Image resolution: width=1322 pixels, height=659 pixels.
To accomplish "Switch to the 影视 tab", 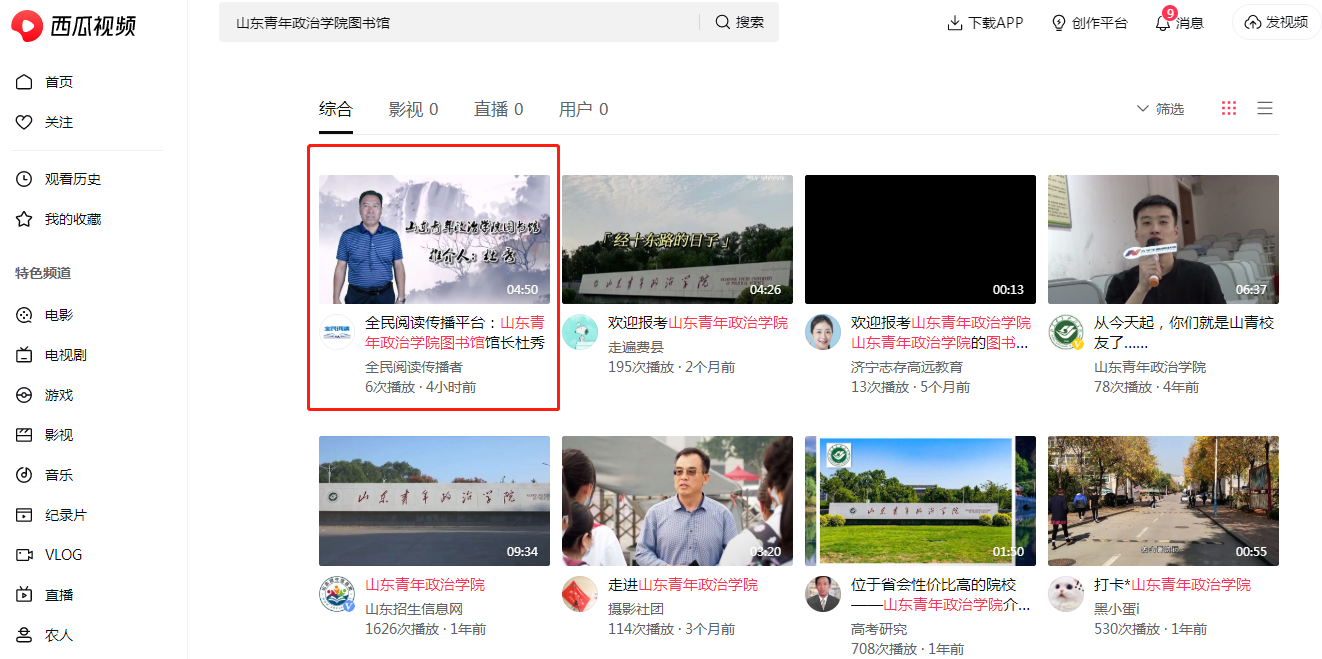I will point(413,110).
